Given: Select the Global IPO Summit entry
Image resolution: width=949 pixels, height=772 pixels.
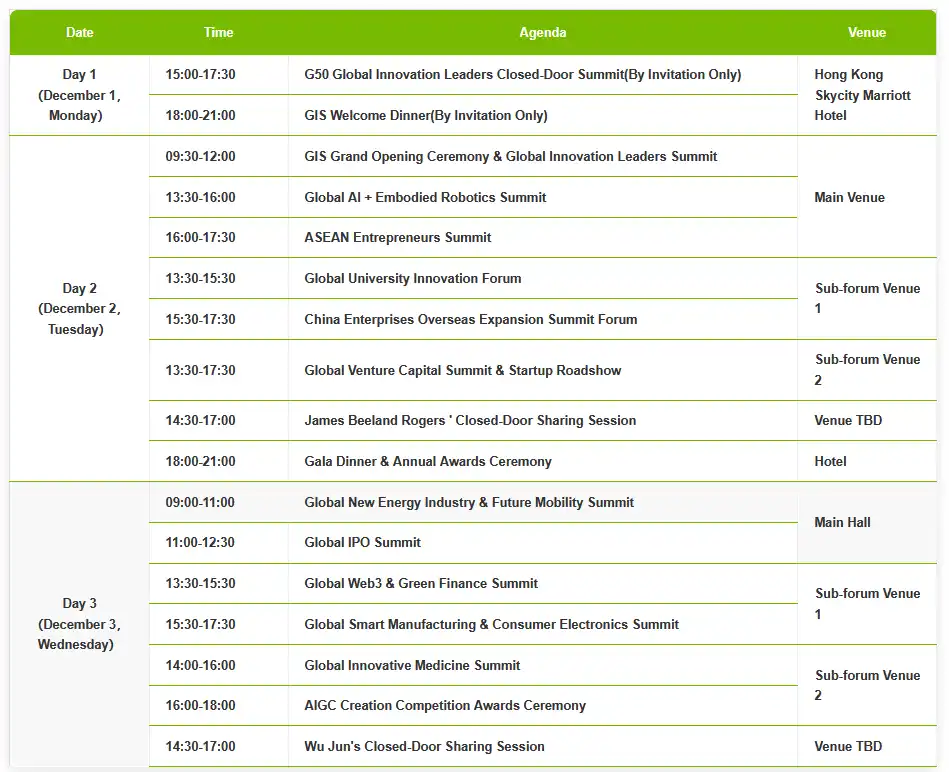Looking at the screenshot, I should 362,543.
